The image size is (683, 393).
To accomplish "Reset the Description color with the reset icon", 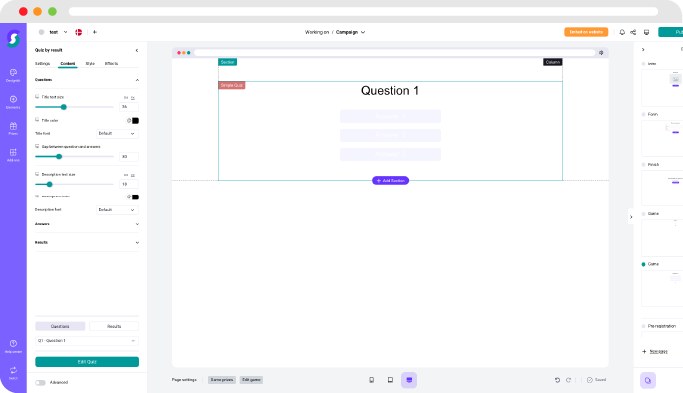I will 129,197.
